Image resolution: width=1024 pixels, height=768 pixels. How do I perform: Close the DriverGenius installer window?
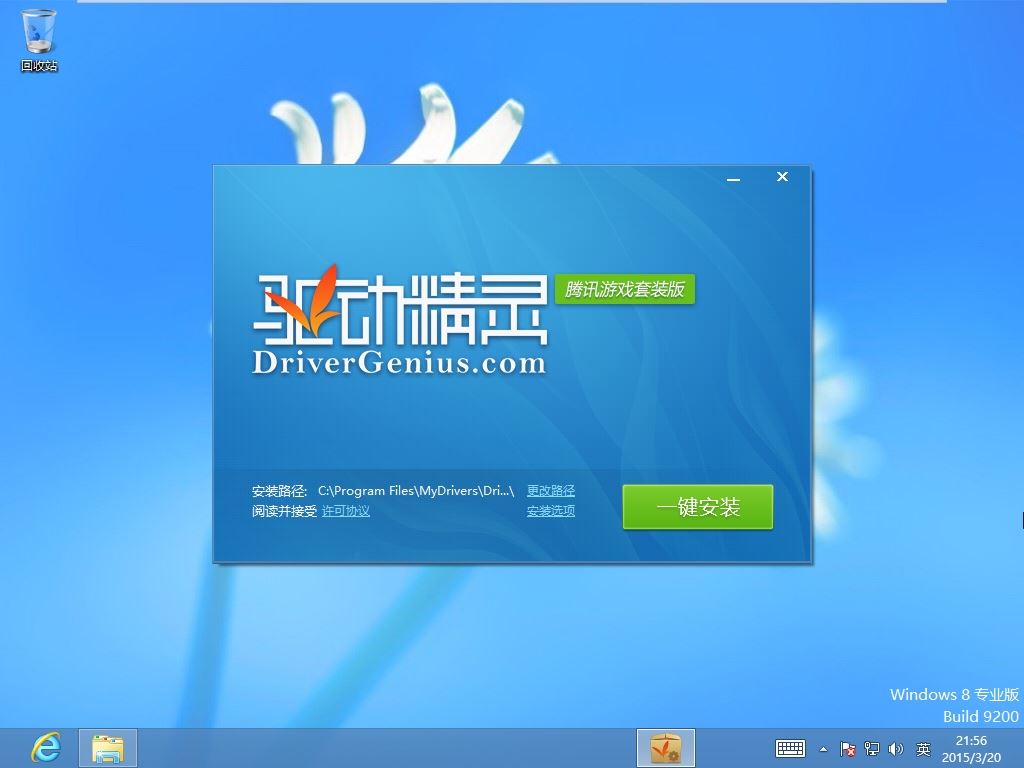pos(782,176)
